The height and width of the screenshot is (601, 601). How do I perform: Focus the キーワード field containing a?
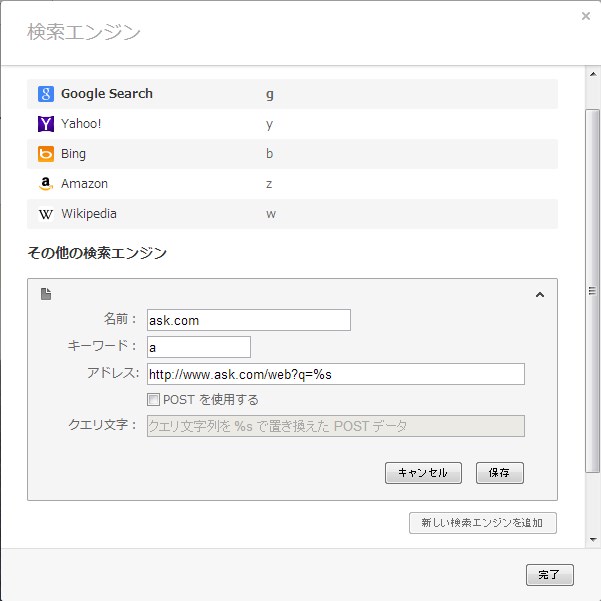click(199, 347)
